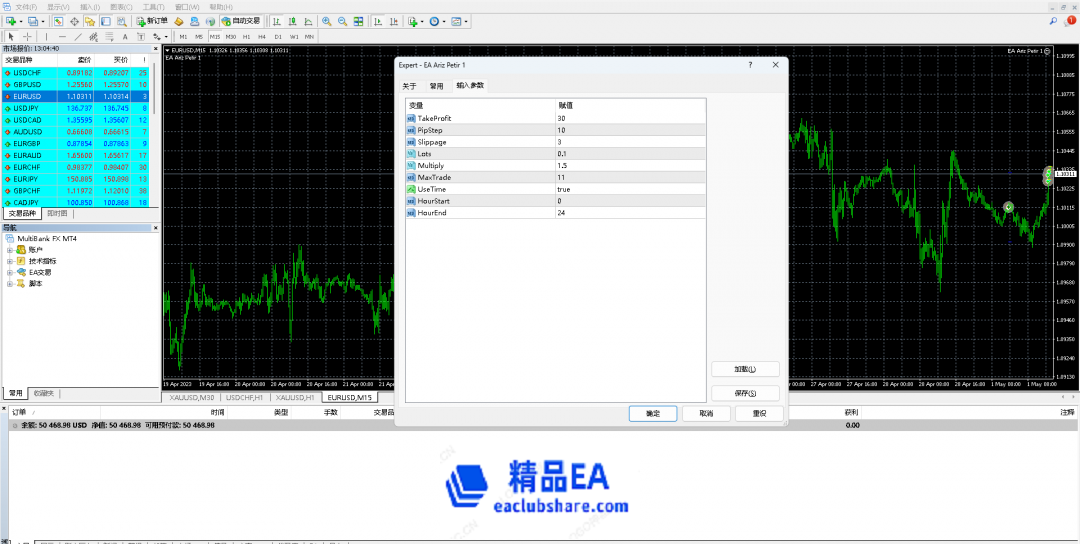Screen dimensions: 1080x544
Task: Select the text A tool
Action: point(125,36)
